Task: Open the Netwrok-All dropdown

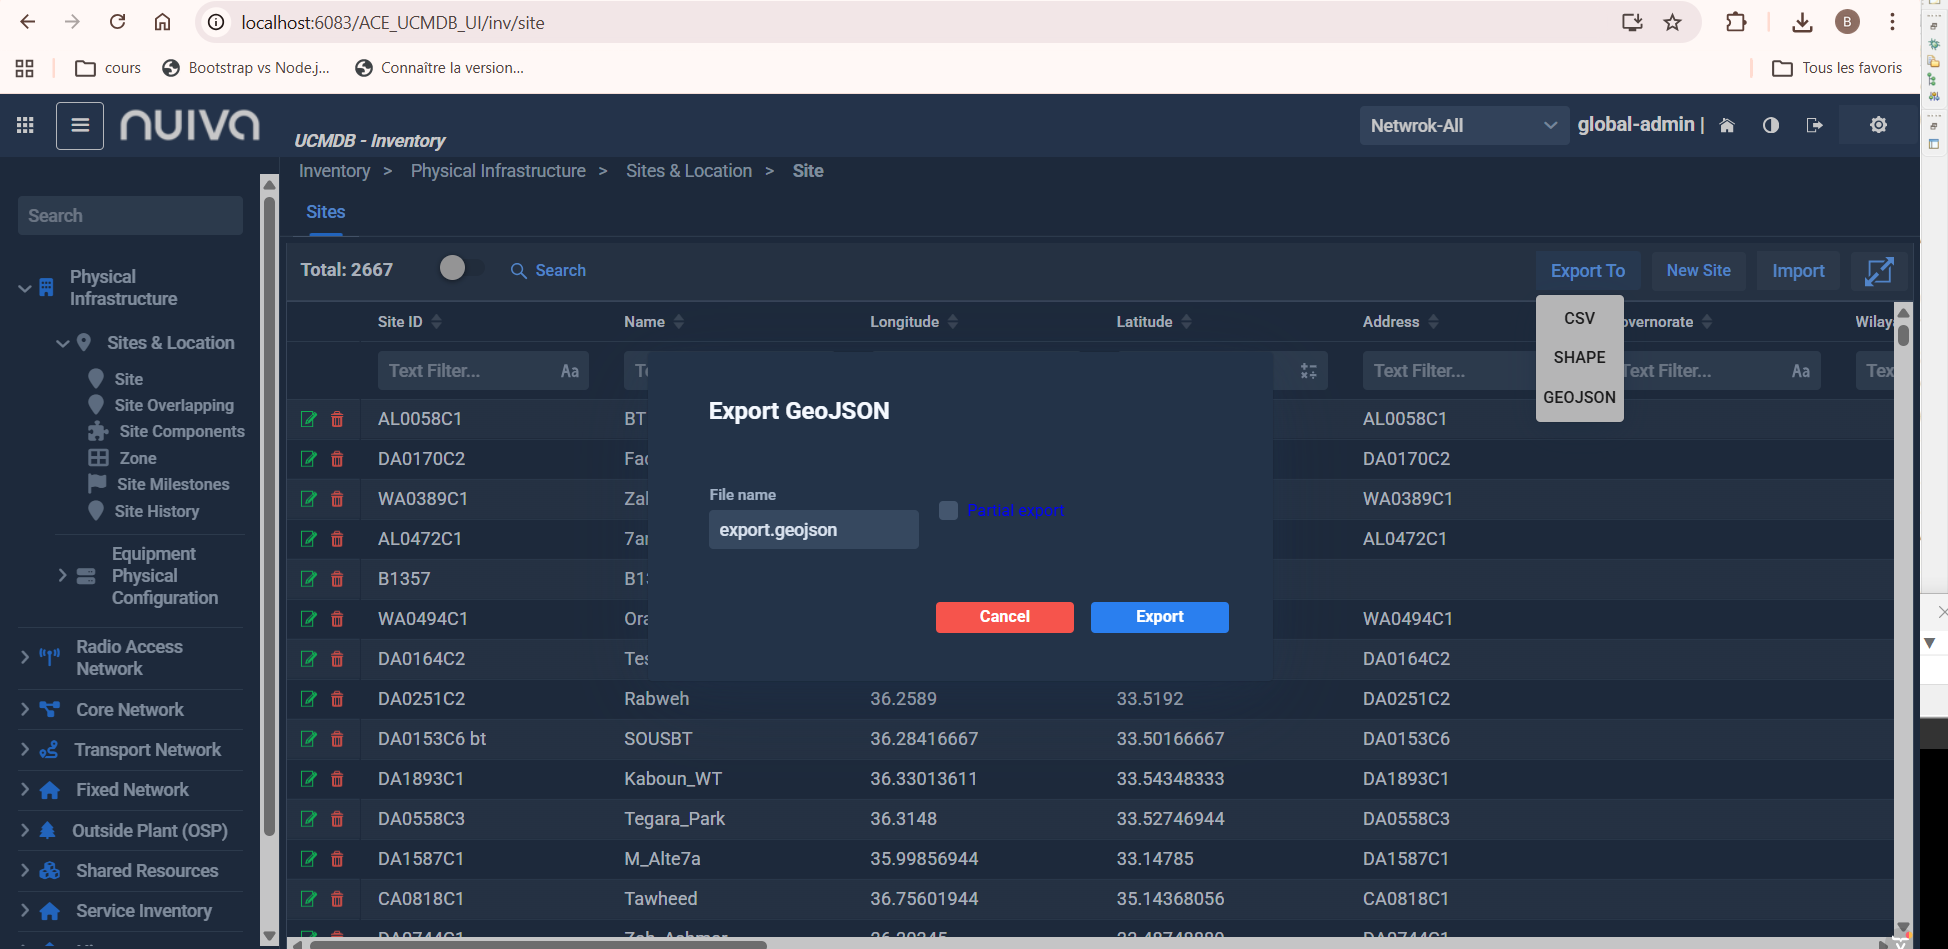Action: coord(1463,126)
